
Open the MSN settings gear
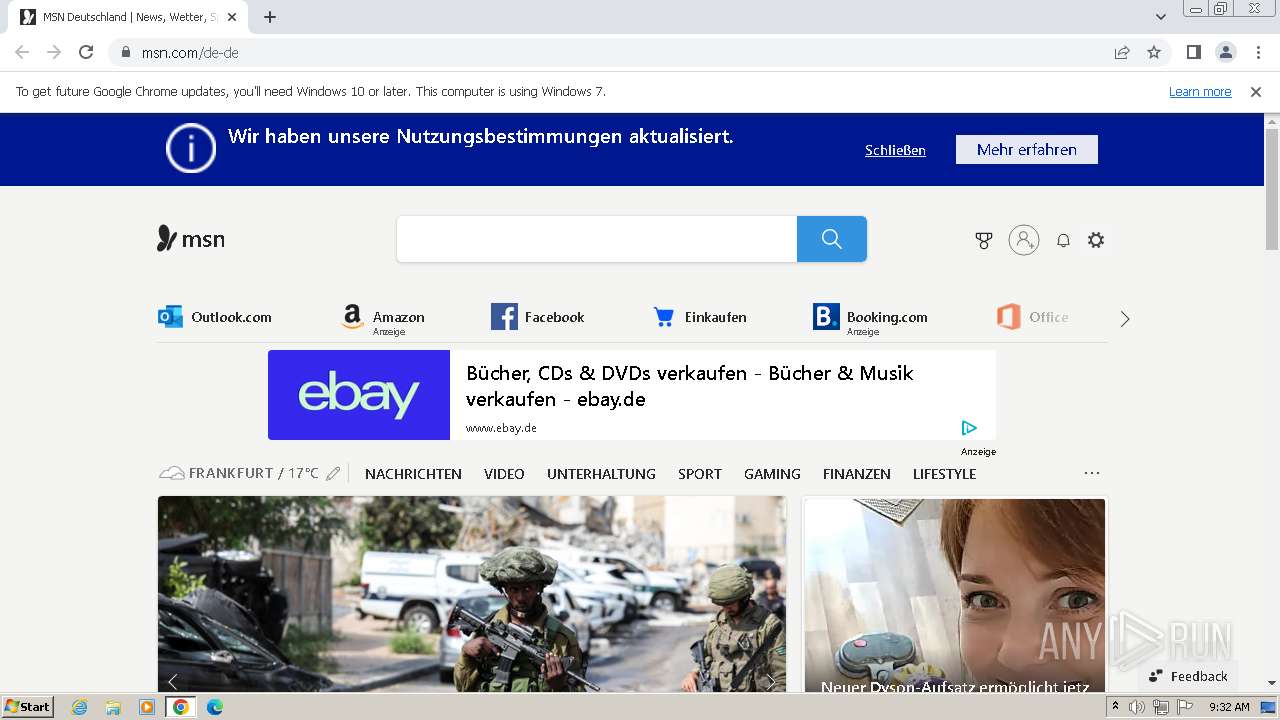1096,240
